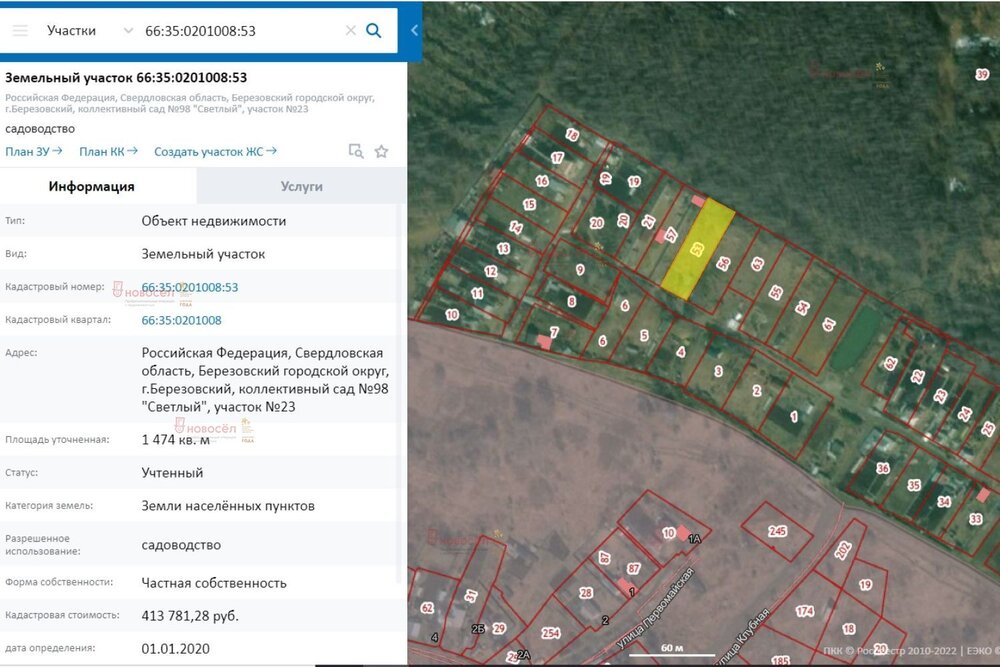Switch to the Услуги tab

(302, 186)
